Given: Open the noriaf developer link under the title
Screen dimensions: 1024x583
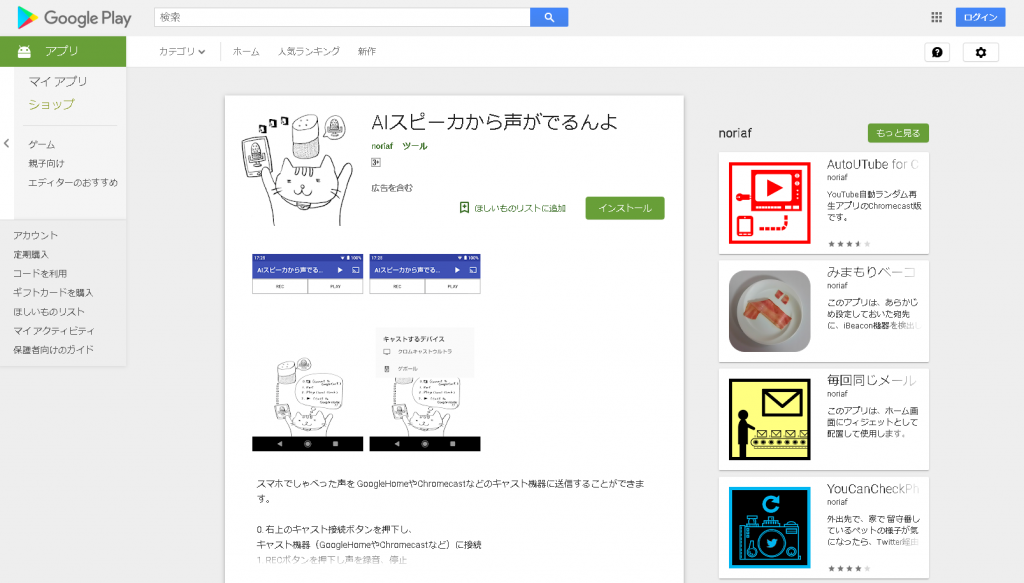Looking at the screenshot, I should pyautogui.click(x=382, y=146).
